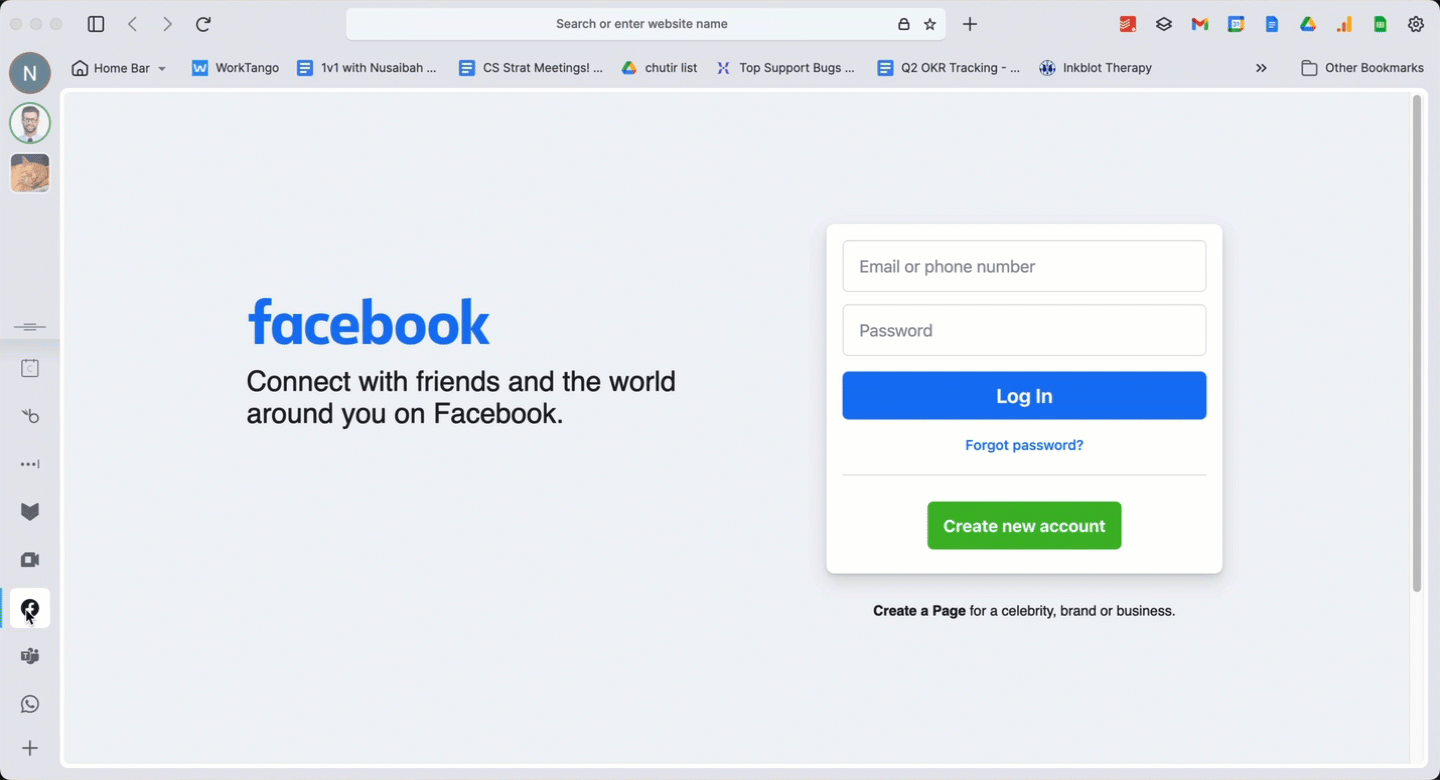1440x780 pixels.
Task: Open Google Sheets toolbar icon
Action: (1380, 24)
